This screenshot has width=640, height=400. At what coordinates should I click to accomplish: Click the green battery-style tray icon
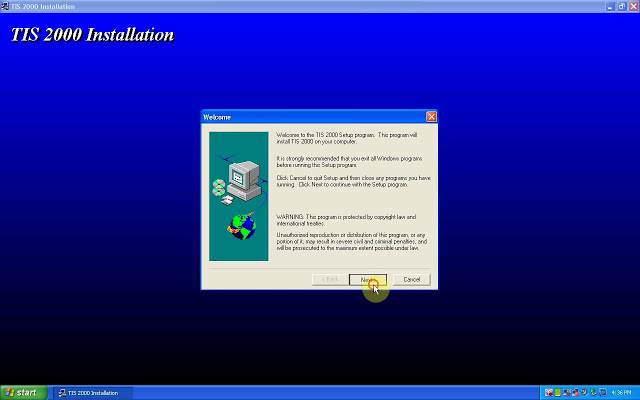[x=558, y=392]
